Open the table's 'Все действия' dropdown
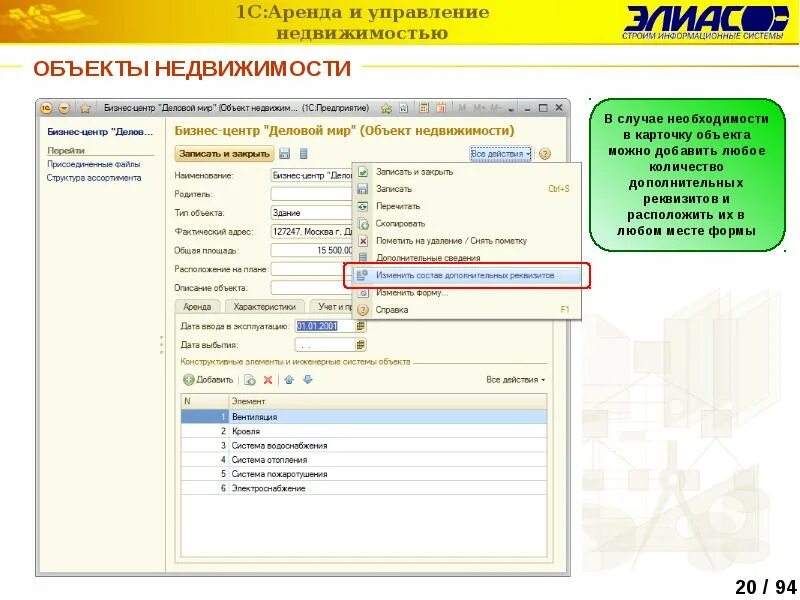Image resolution: width=800 pixels, height=600 pixels. [x=516, y=380]
